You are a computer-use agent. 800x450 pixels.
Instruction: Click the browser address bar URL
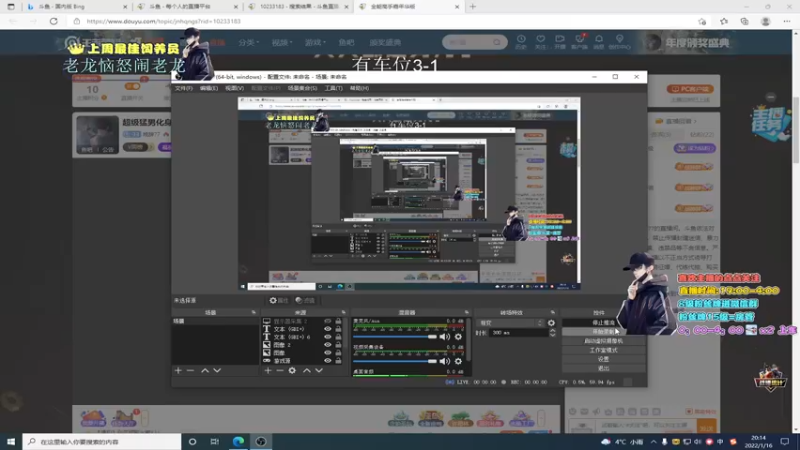point(163,21)
